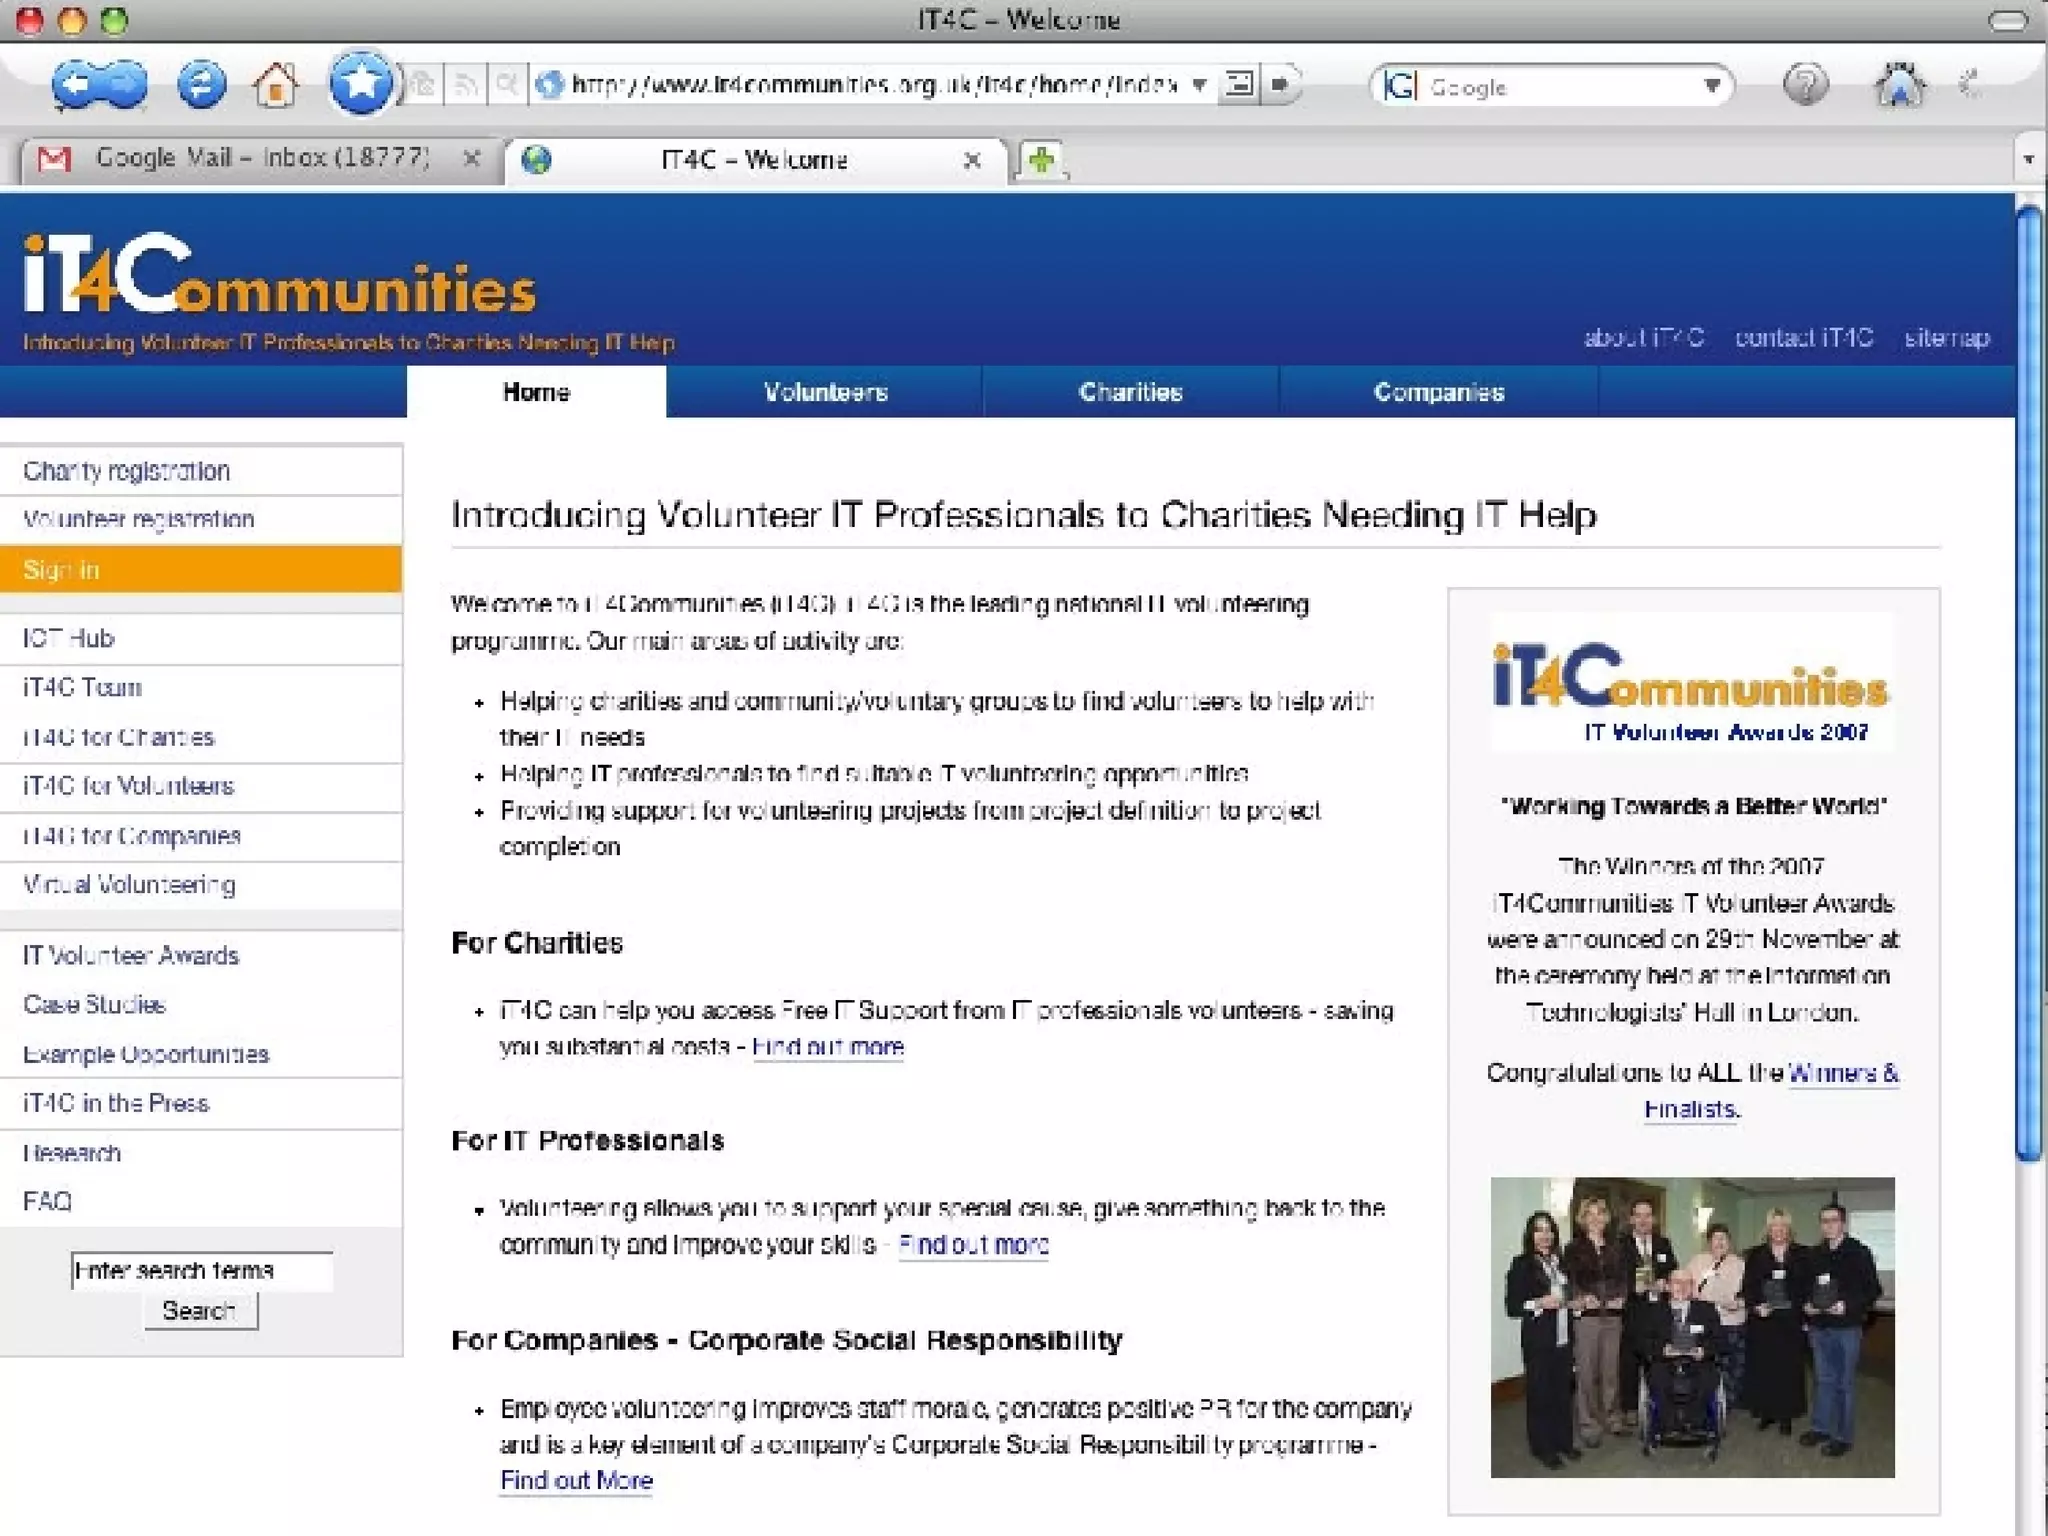Open the Volunteers navigation tab

[825, 392]
